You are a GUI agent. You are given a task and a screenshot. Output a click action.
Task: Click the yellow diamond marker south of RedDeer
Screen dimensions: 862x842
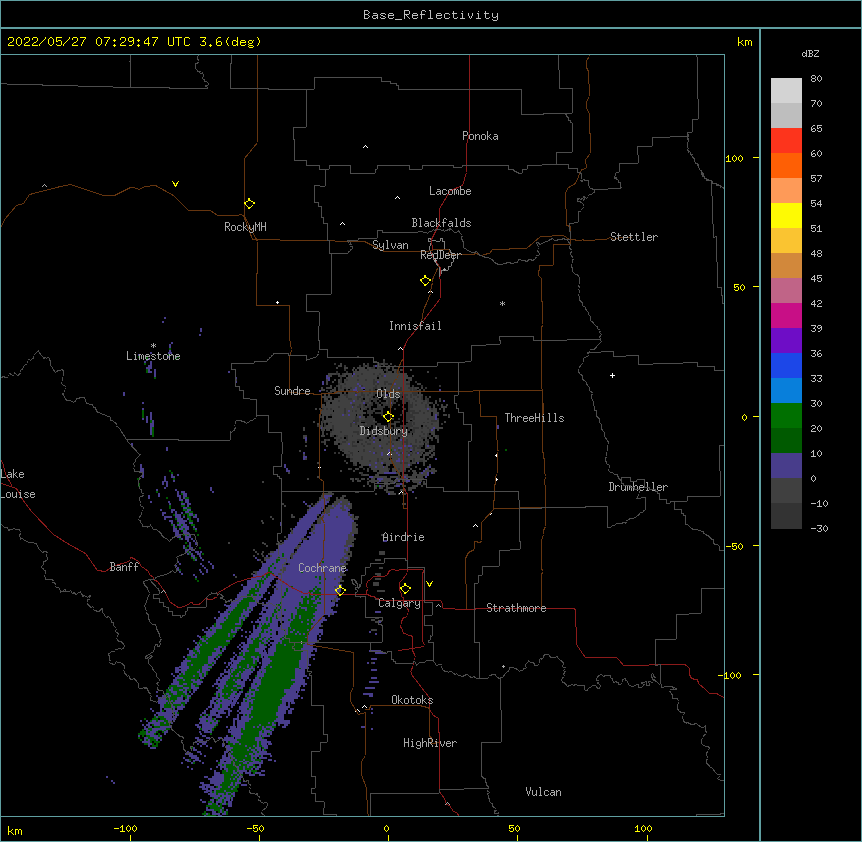(x=425, y=281)
